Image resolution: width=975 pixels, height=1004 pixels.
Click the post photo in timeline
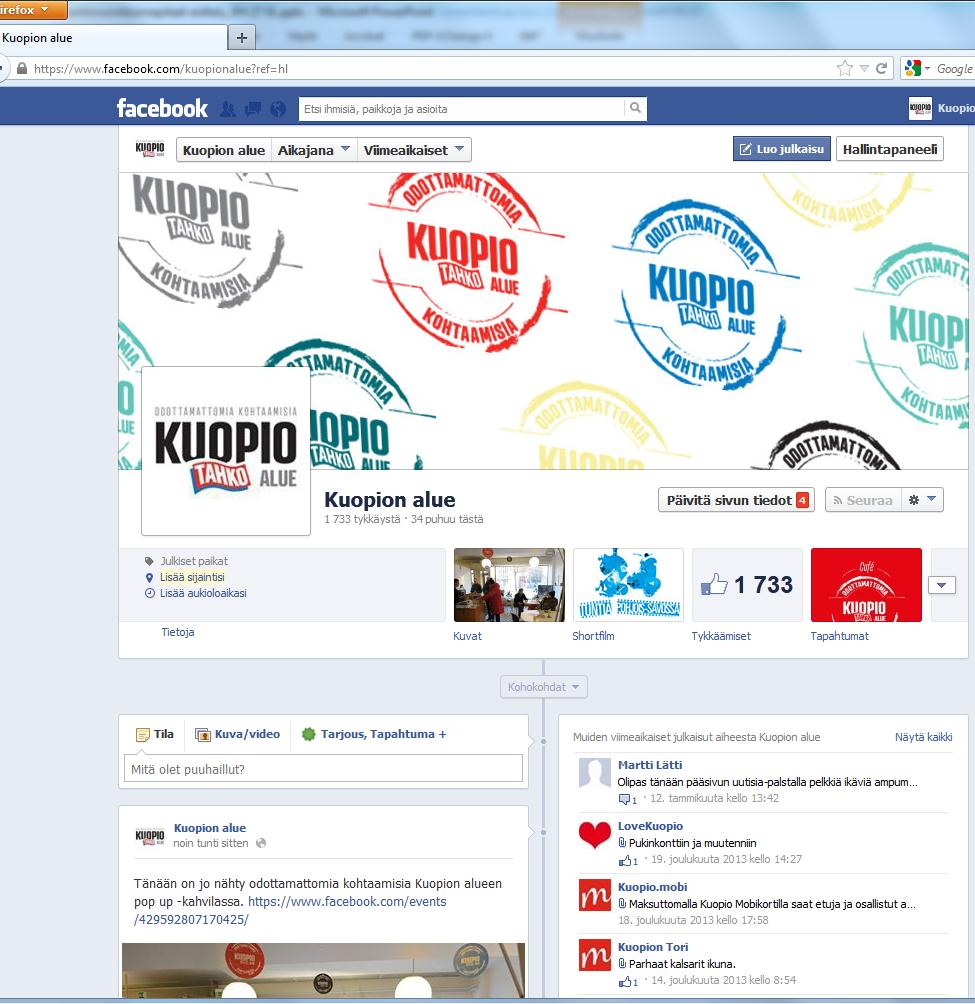pos(323,970)
